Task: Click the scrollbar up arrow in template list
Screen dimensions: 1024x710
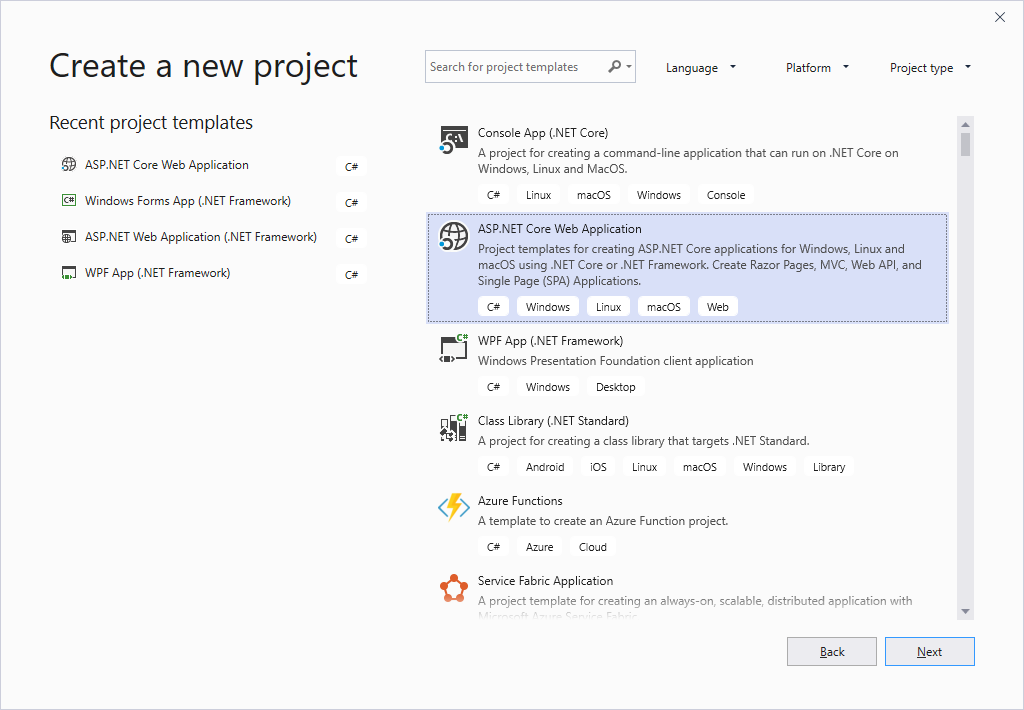Action: pyautogui.click(x=965, y=124)
